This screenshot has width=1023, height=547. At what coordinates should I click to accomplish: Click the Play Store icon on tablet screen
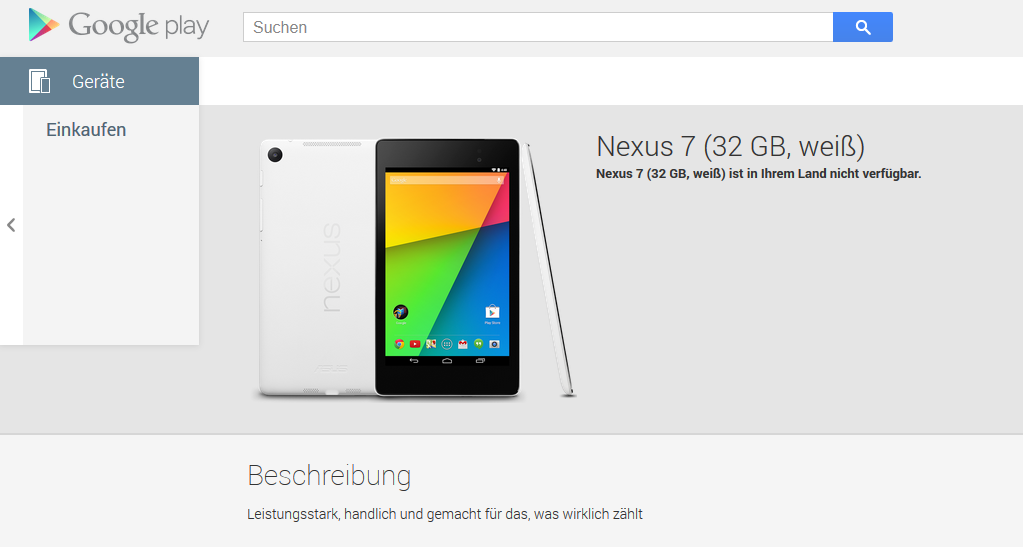492,311
